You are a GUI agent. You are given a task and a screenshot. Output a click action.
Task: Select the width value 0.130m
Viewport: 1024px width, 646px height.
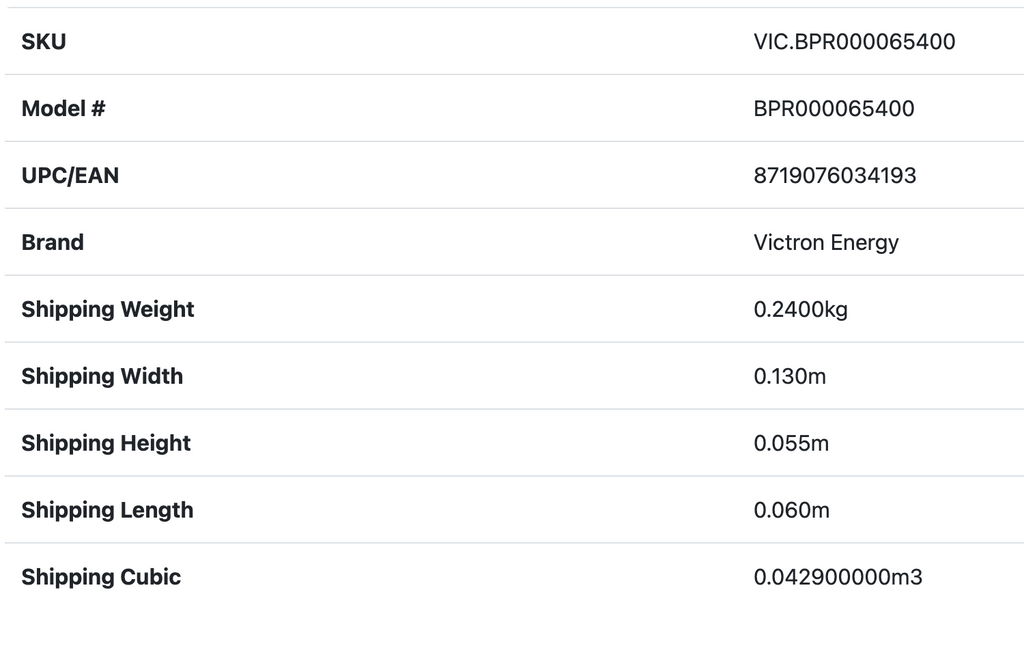click(790, 377)
